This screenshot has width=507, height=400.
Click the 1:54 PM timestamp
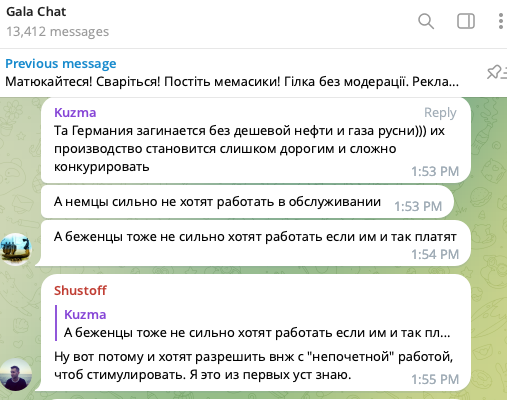pos(435,255)
